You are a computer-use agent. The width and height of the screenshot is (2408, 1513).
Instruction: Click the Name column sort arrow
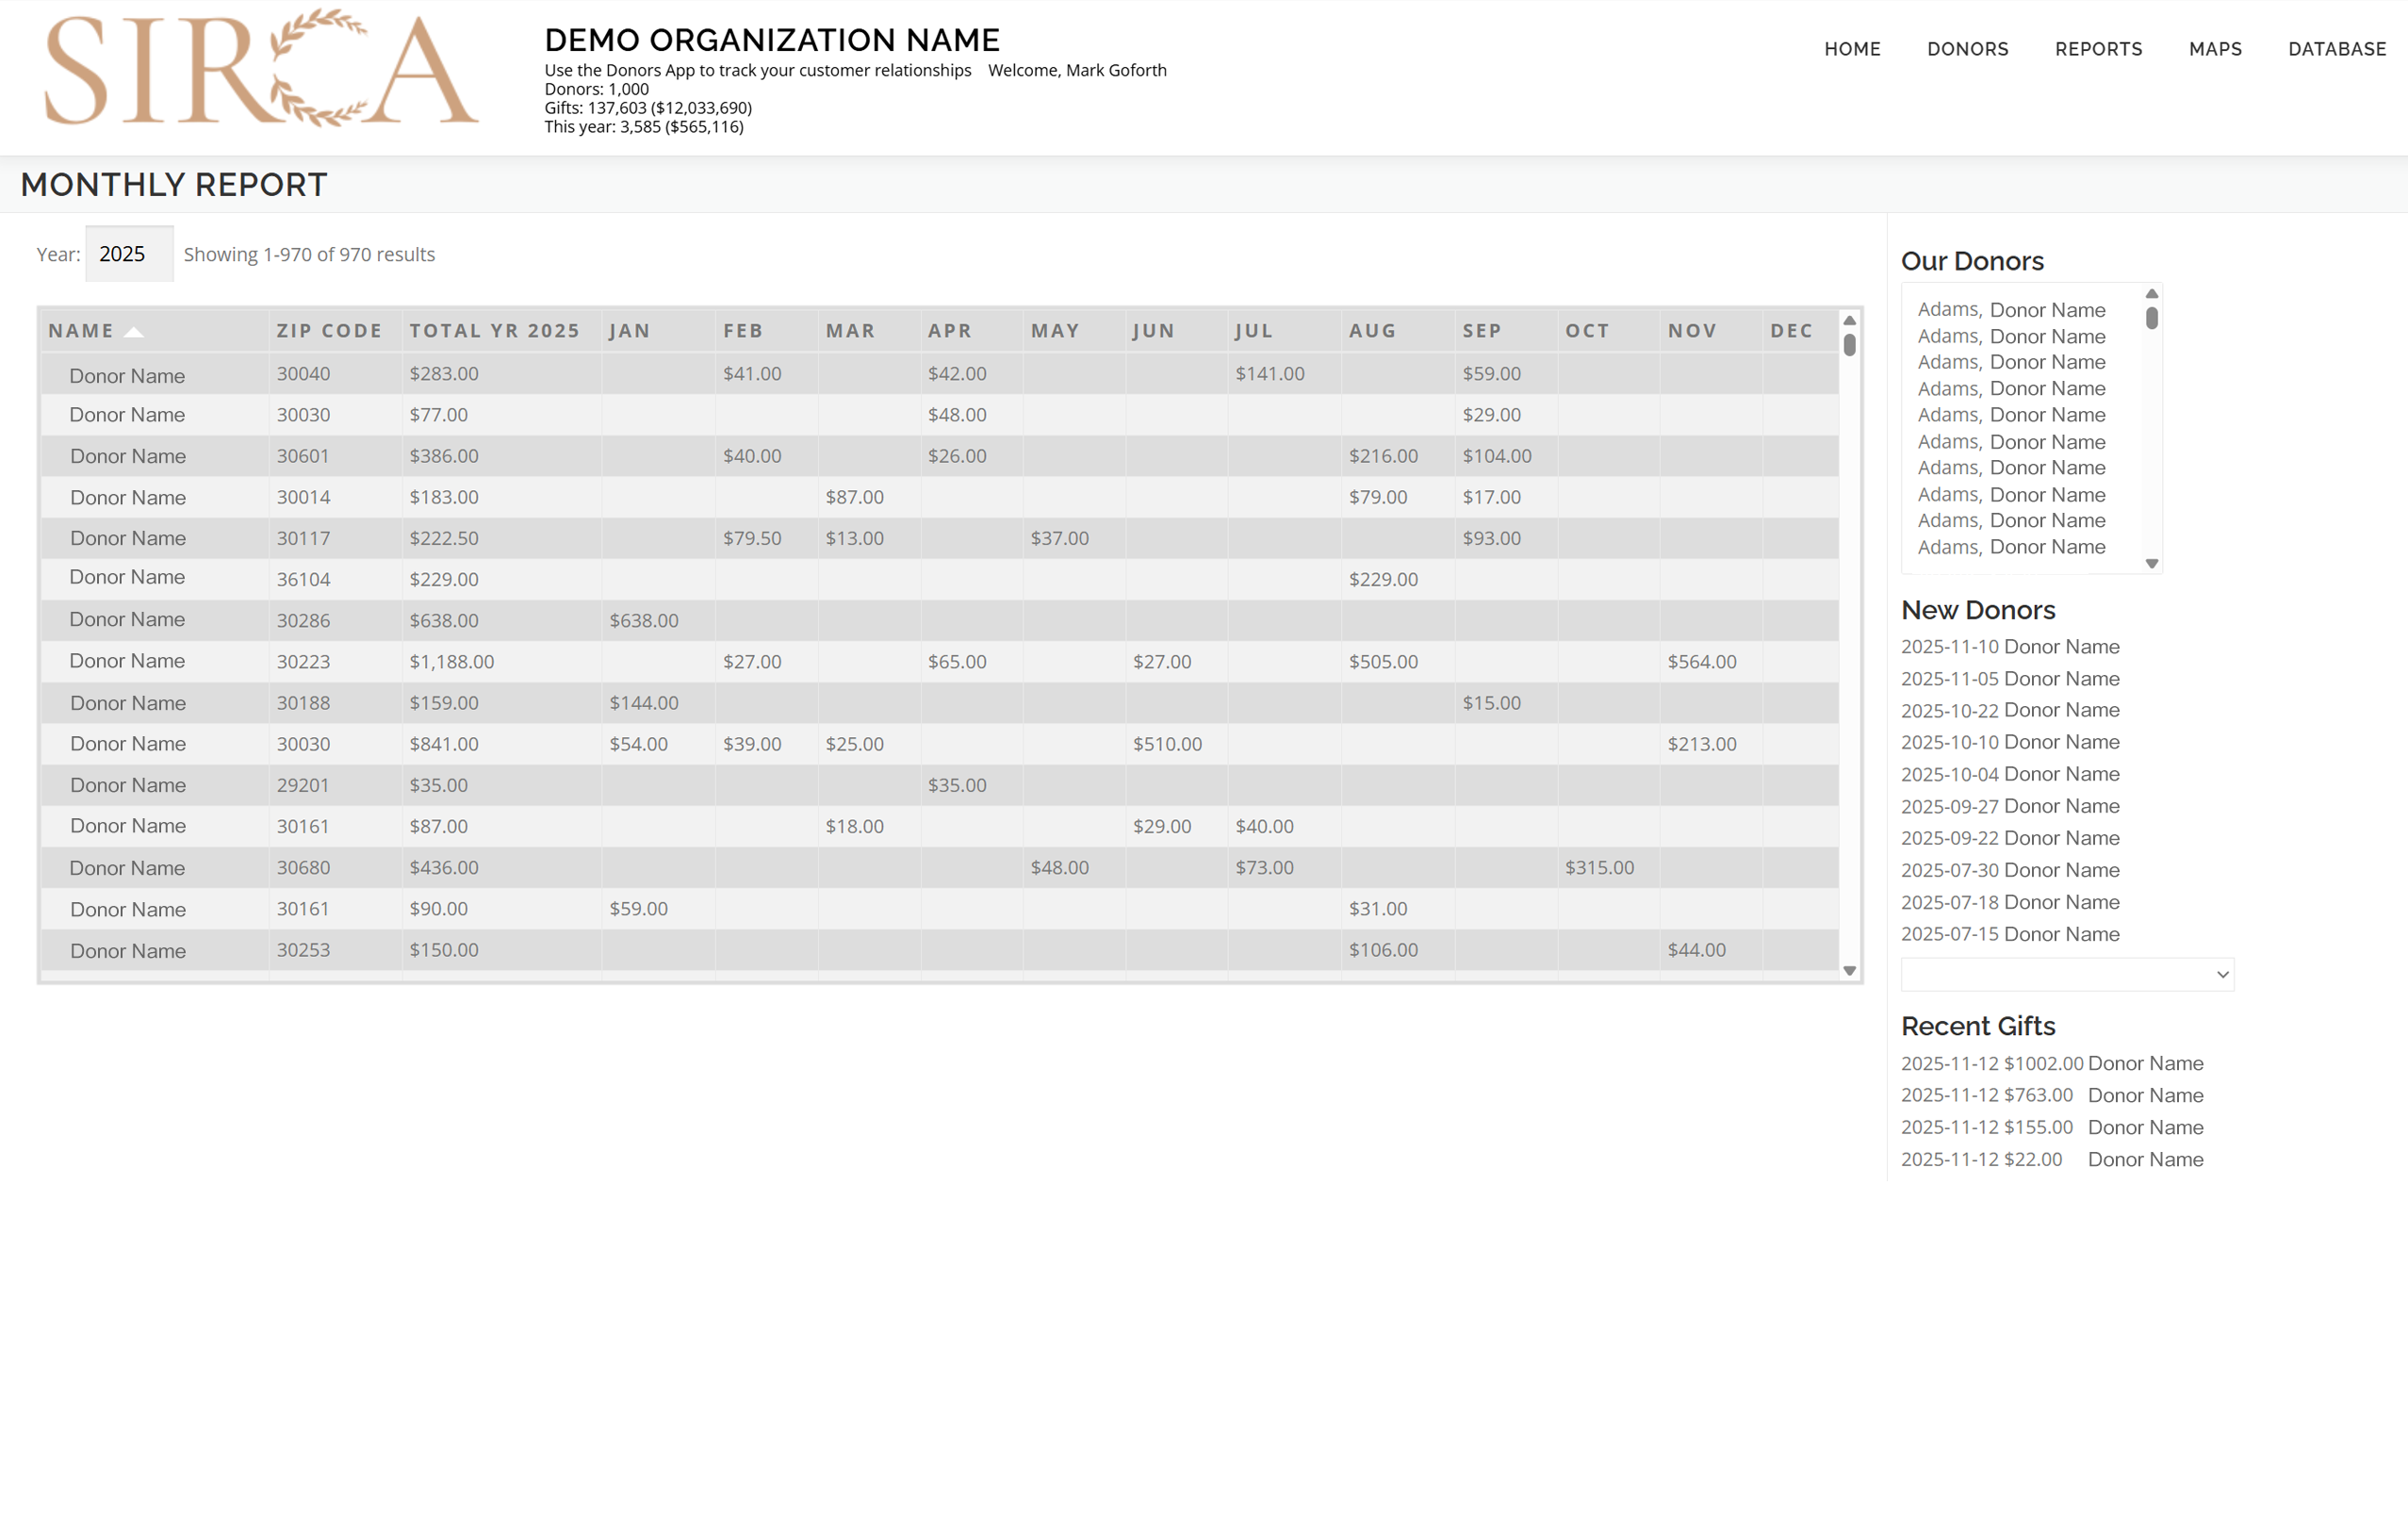click(x=133, y=332)
